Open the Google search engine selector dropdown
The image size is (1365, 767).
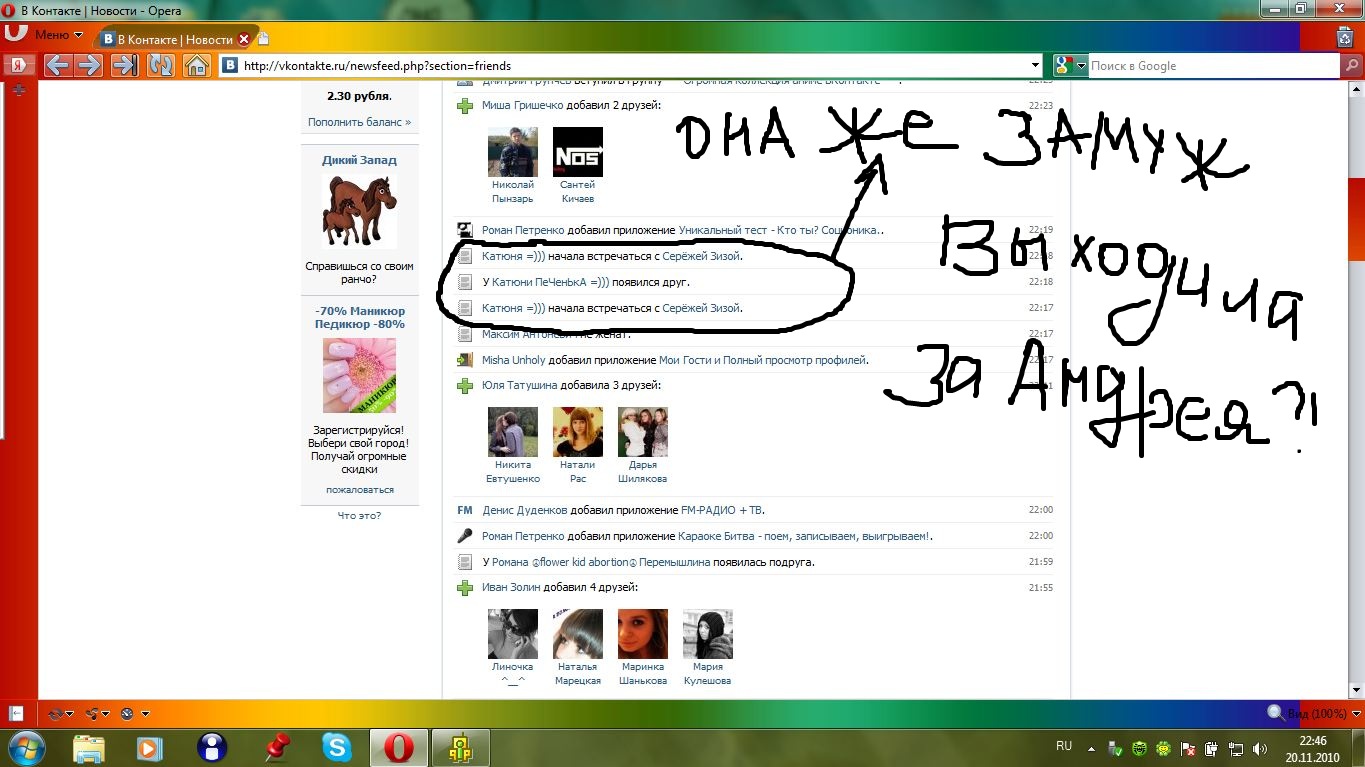(1069, 66)
